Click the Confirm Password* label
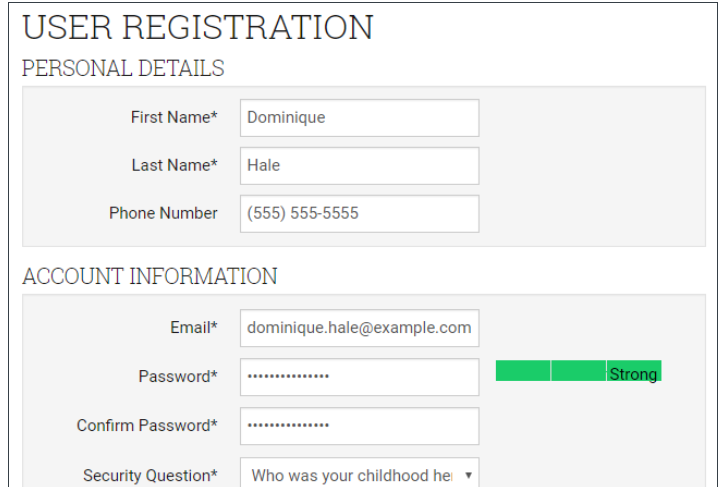This screenshot has height=487, width=725. (x=147, y=426)
